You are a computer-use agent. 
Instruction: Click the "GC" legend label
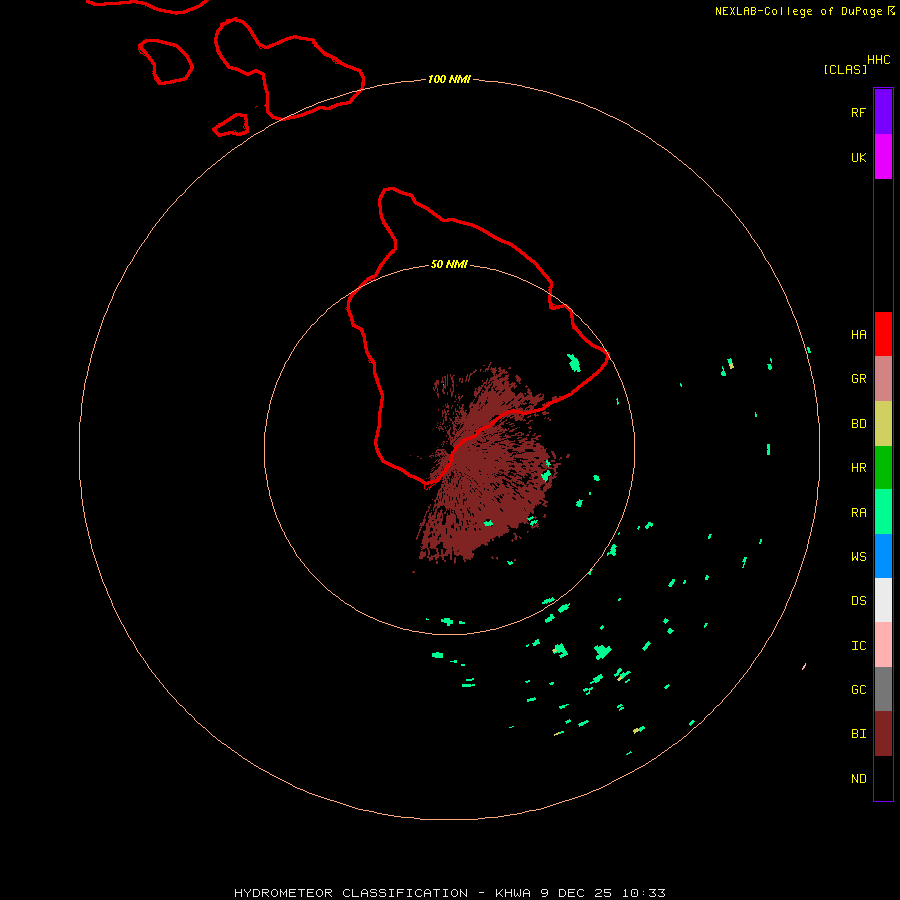coord(859,689)
